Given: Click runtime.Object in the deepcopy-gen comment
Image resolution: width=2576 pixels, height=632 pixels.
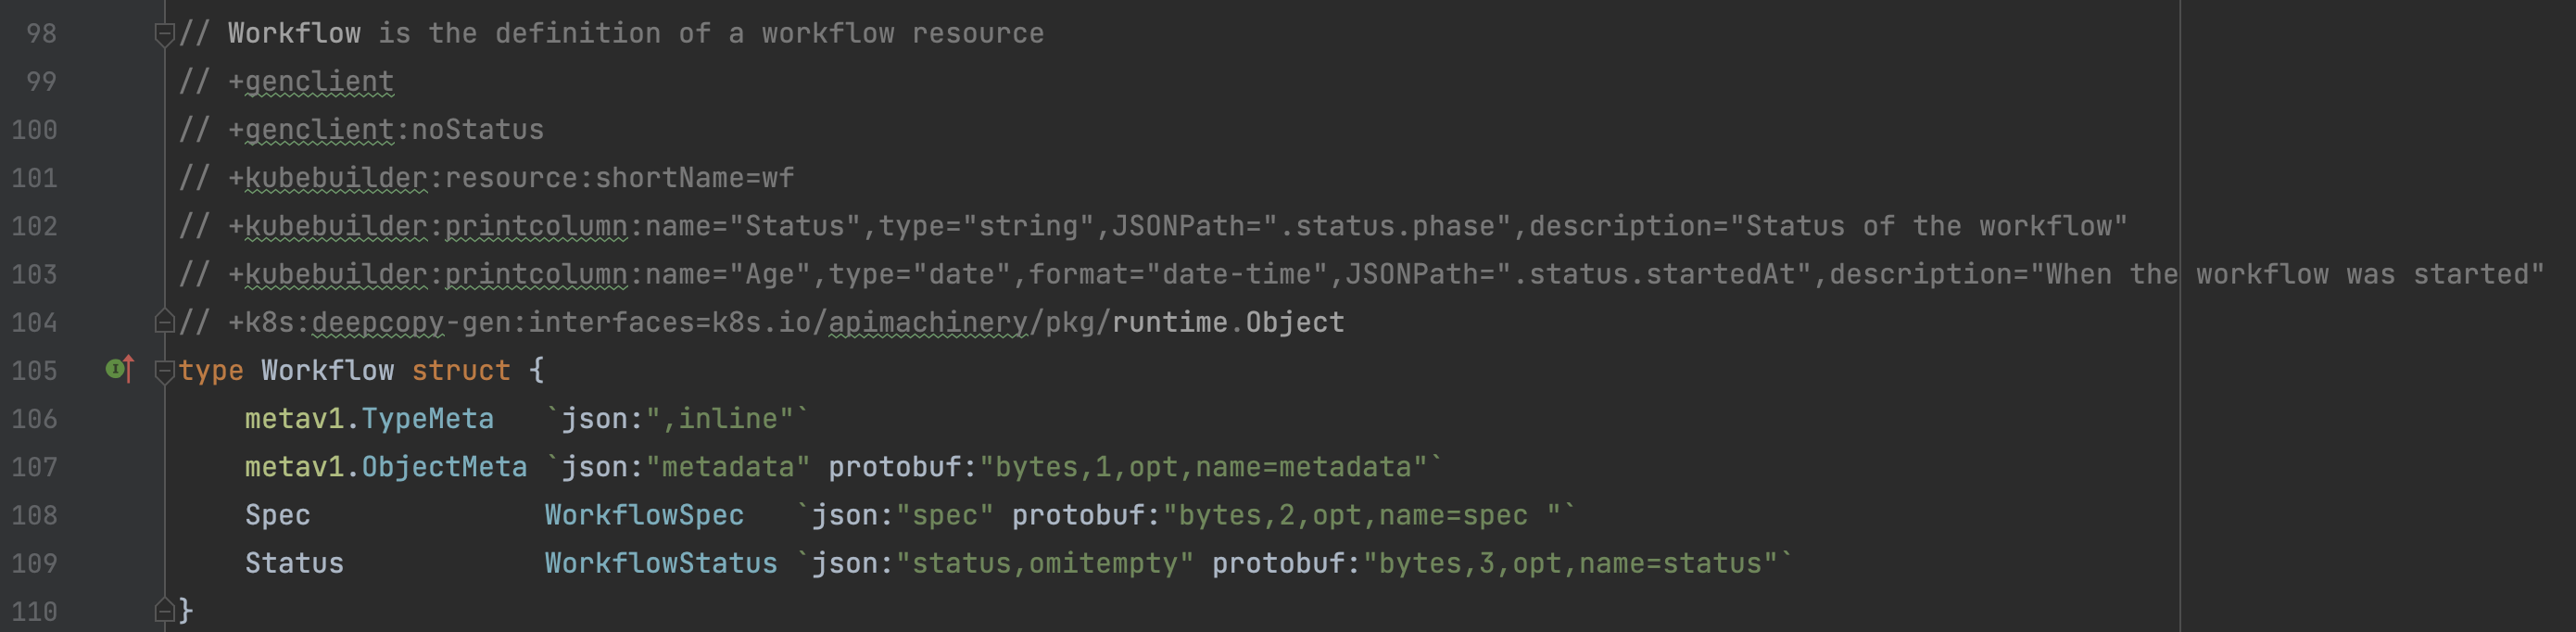Looking at the screenshot, I should tap(1227, 322).
